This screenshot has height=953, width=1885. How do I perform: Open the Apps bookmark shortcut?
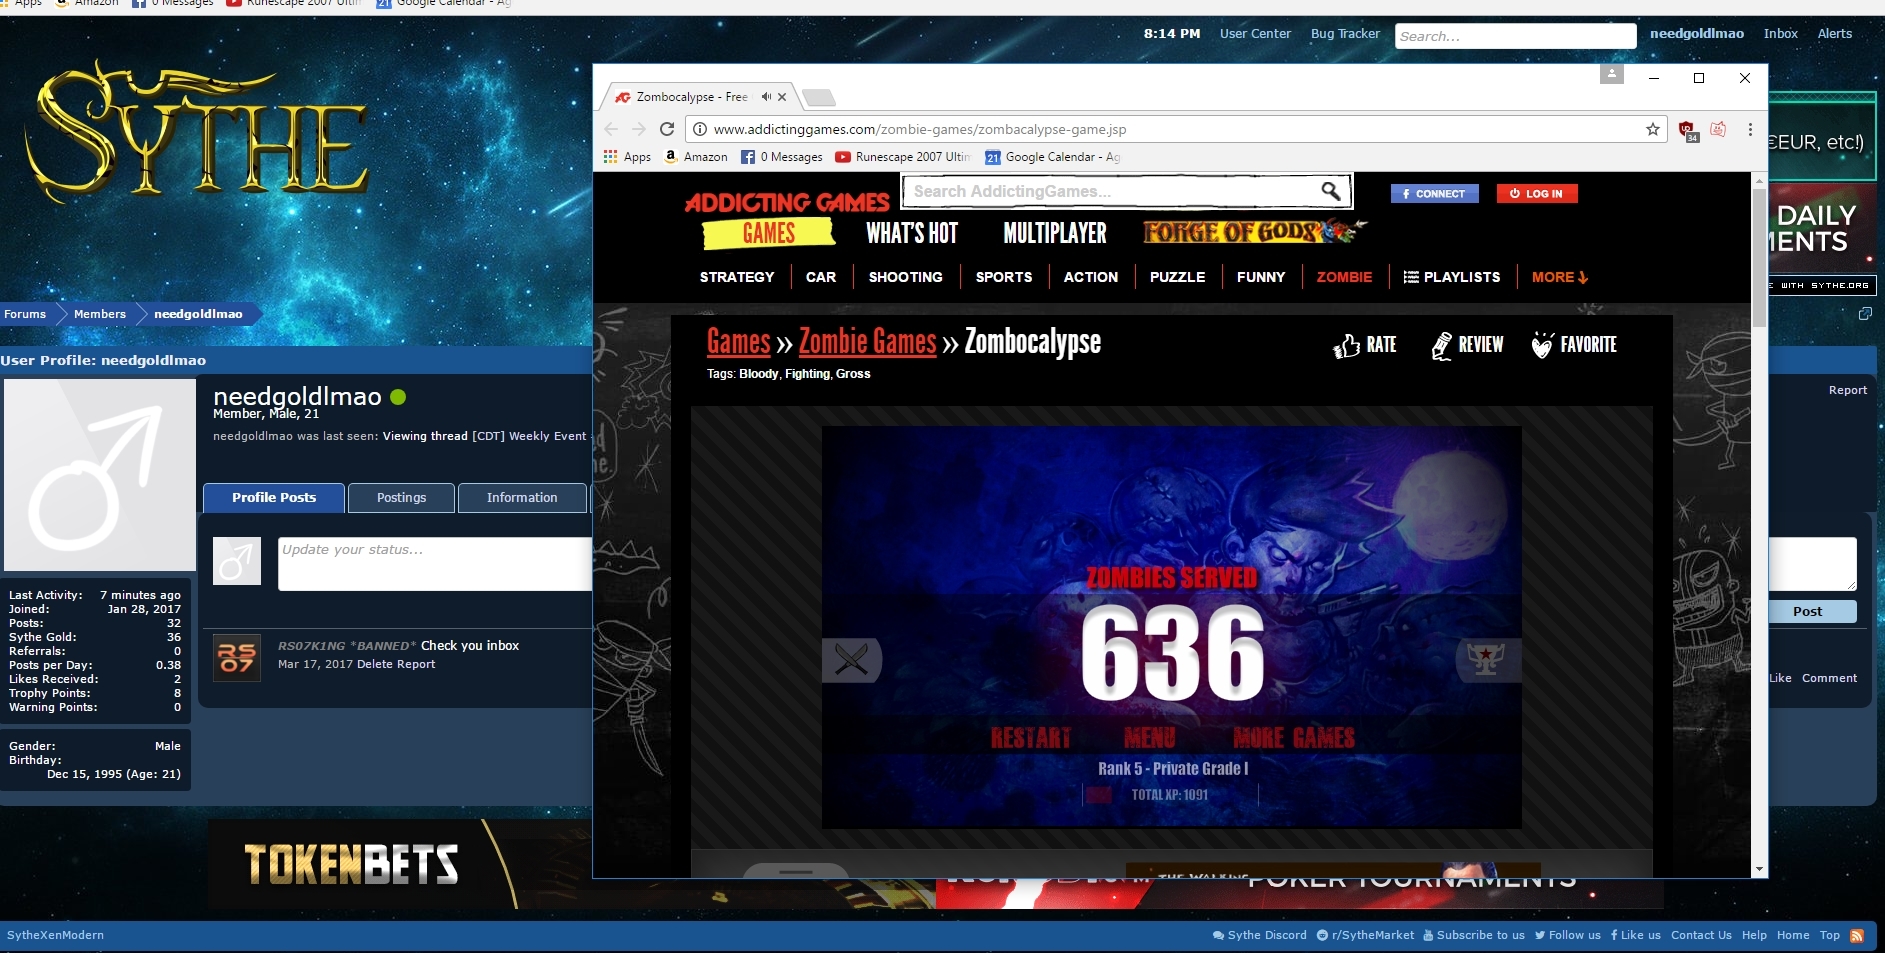click(x=627, y=157)
